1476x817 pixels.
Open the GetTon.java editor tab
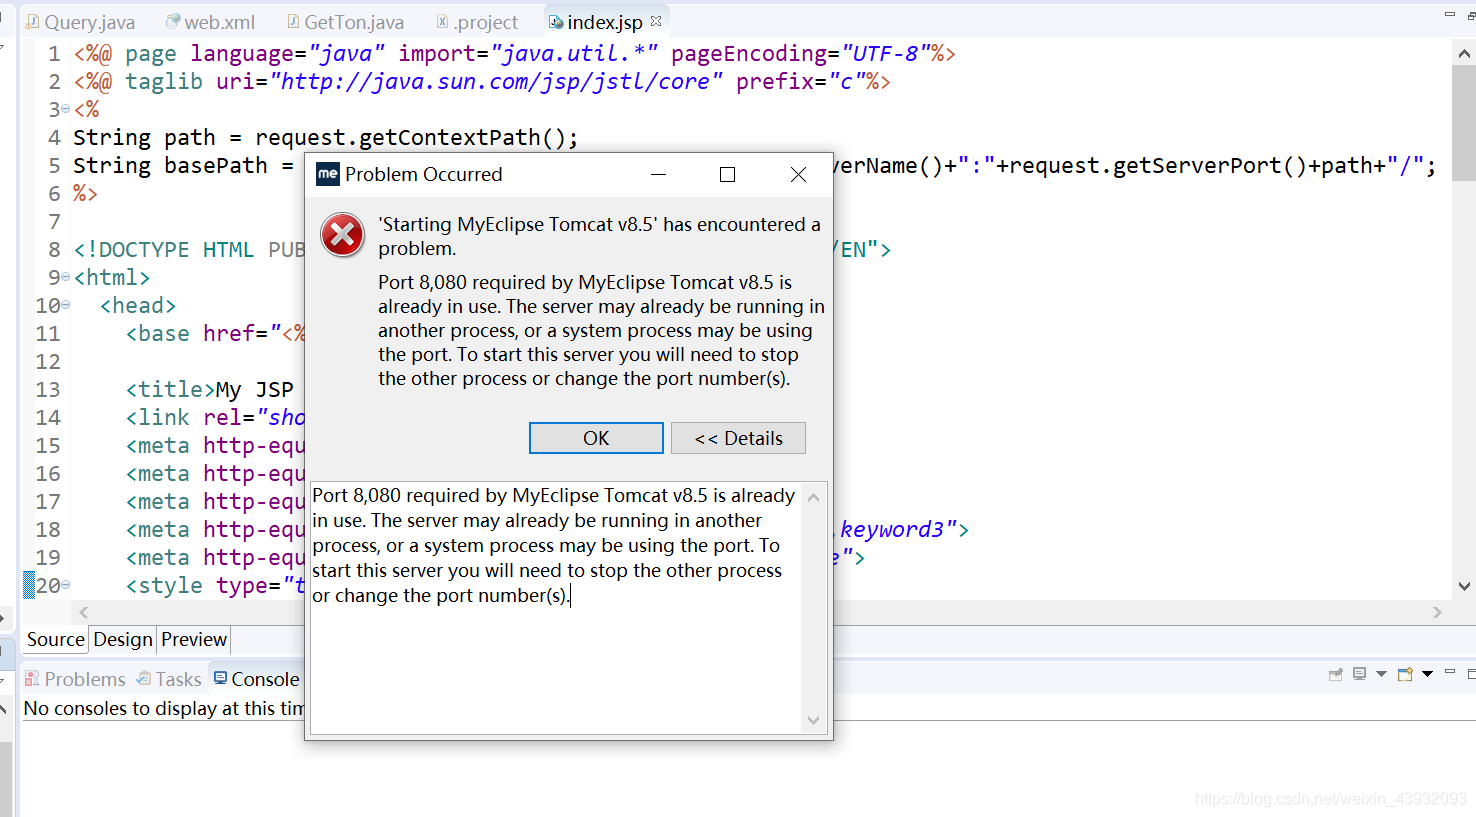346,22
